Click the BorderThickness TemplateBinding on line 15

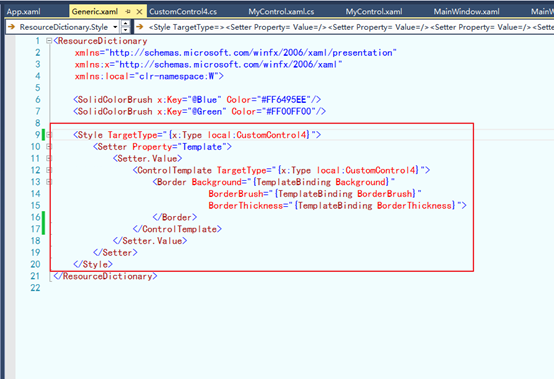pyautogui.click(x=337, y=206)
